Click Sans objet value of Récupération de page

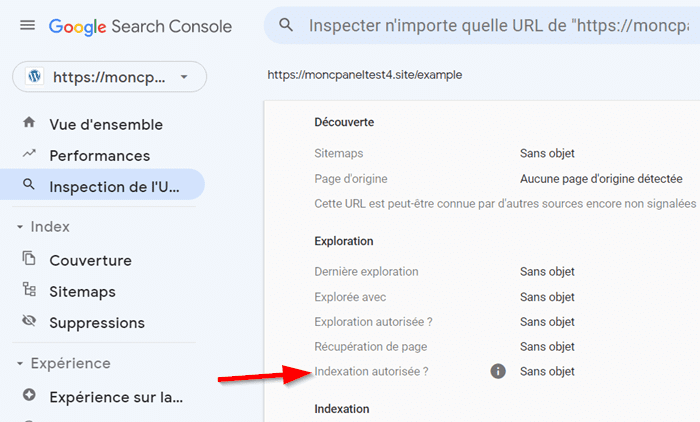[547, 347]
